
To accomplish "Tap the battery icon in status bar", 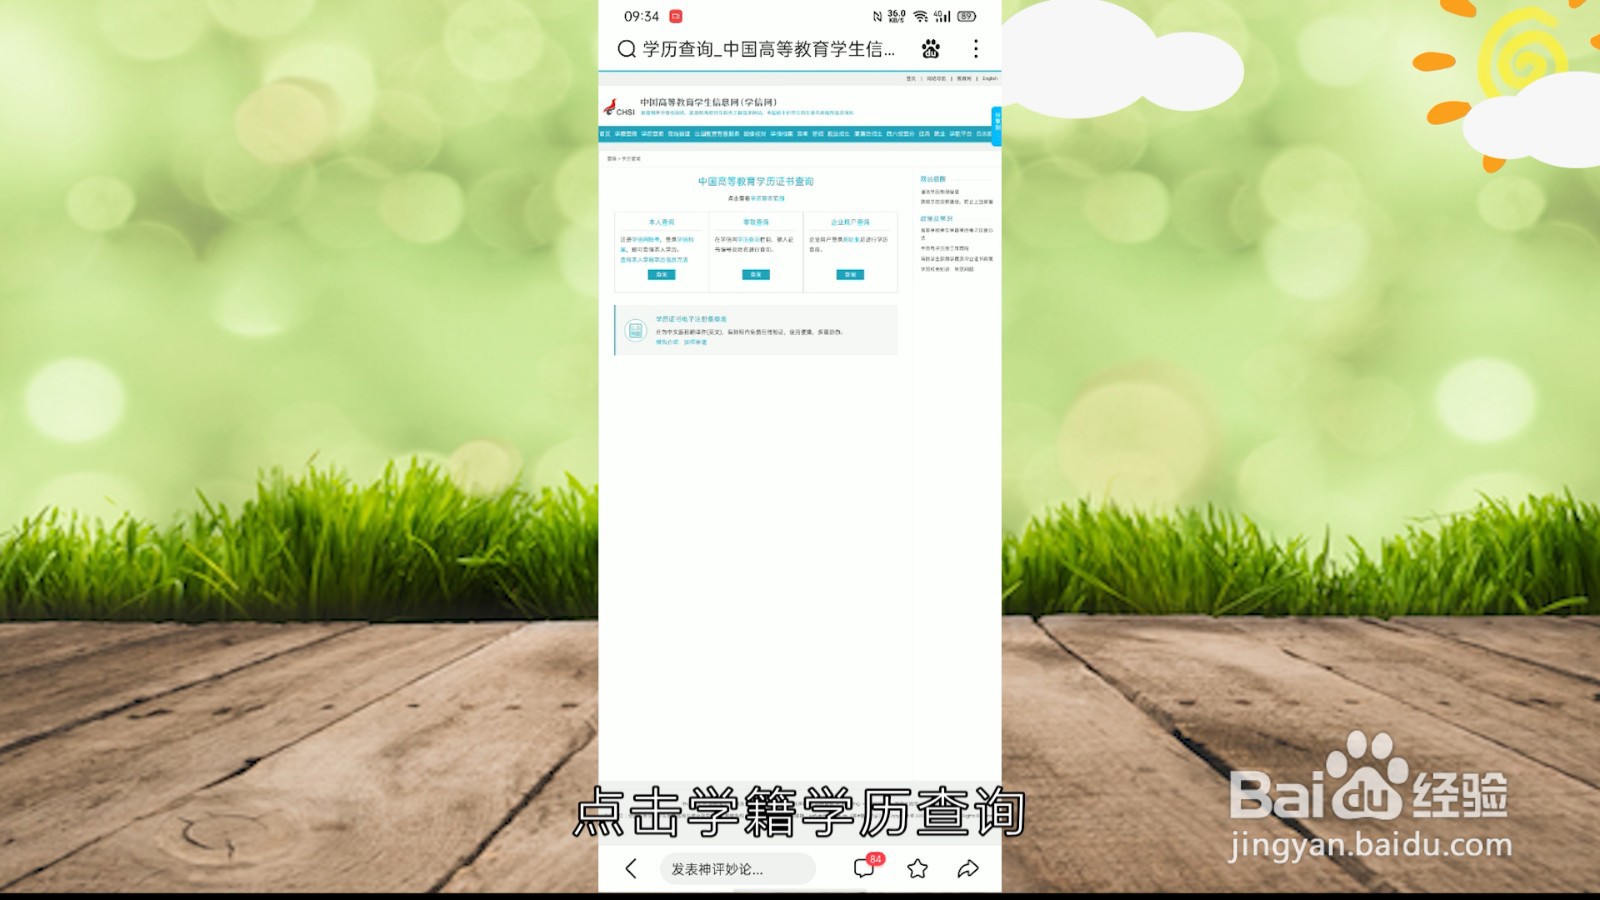I will click(966, 16).
